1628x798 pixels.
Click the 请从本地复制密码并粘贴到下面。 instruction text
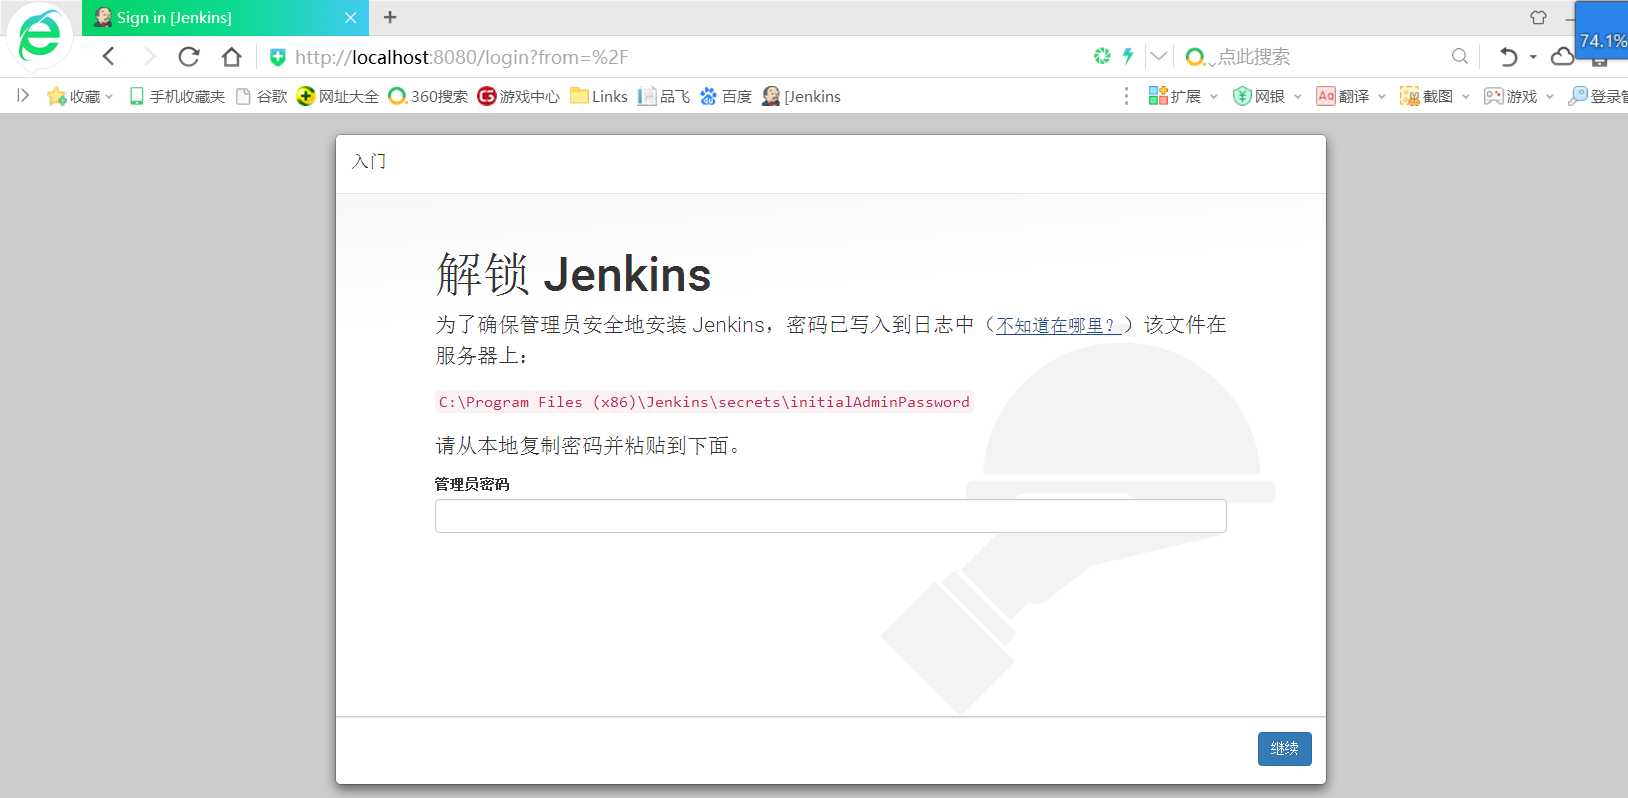(591, 446)
